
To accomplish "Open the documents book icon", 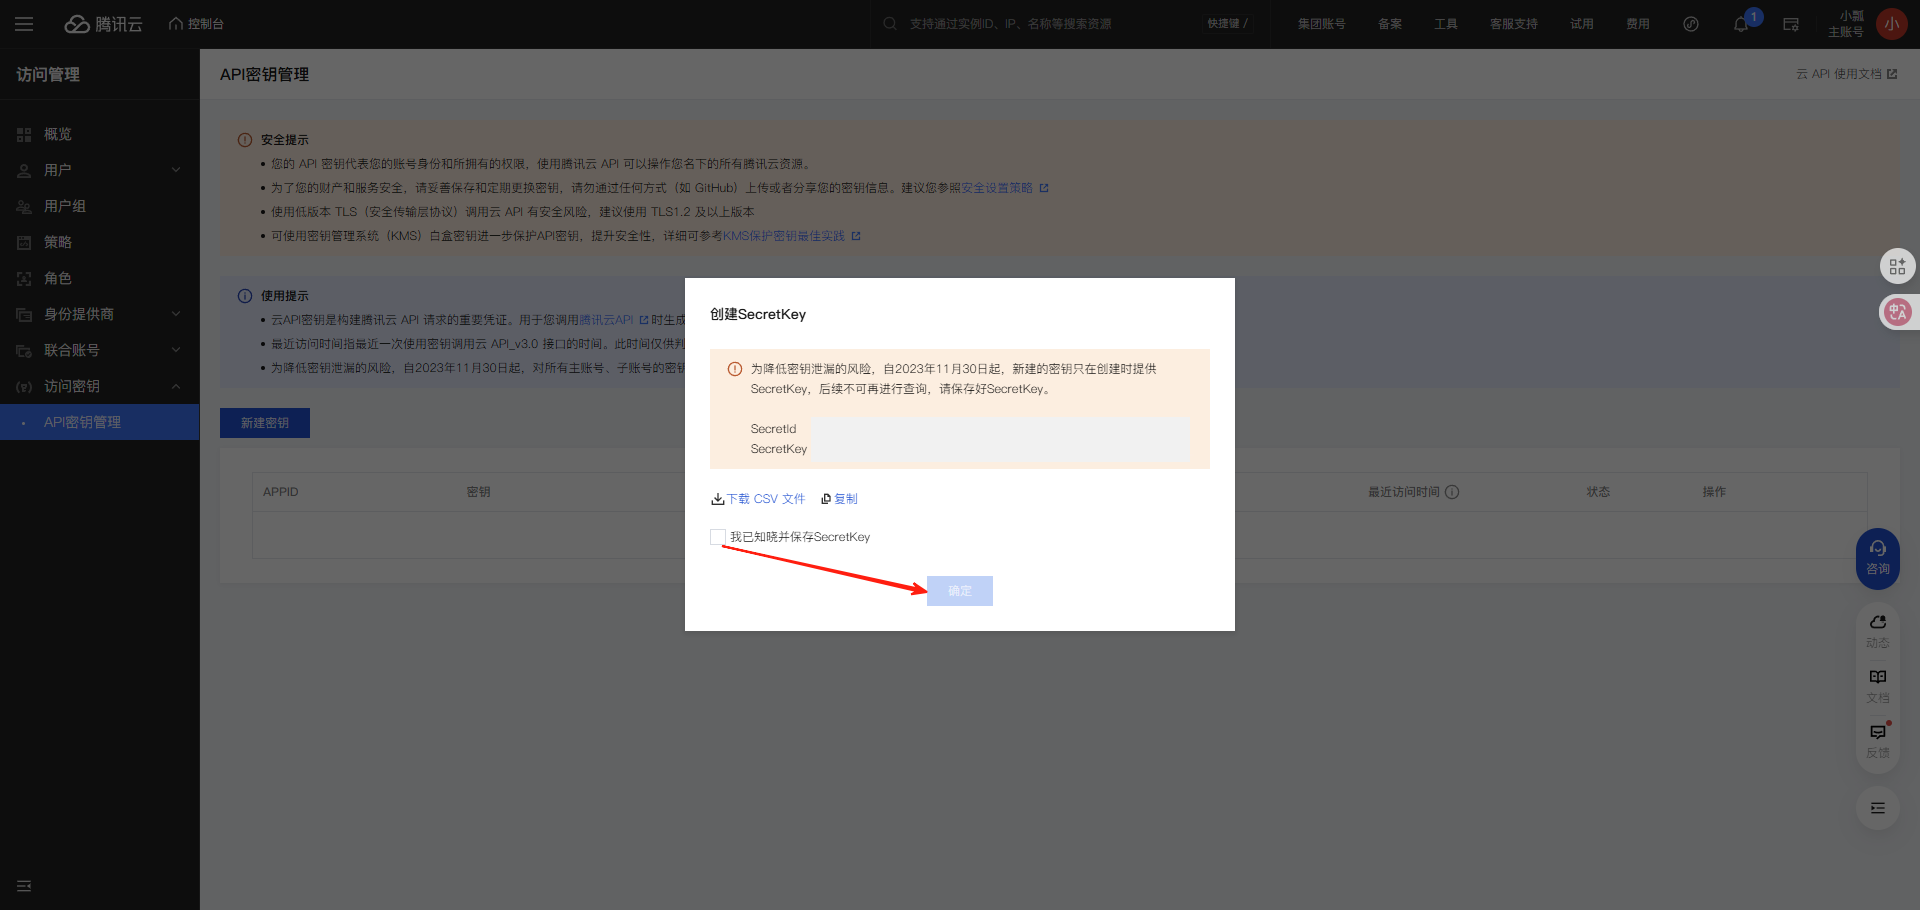I will (1877, 685).
